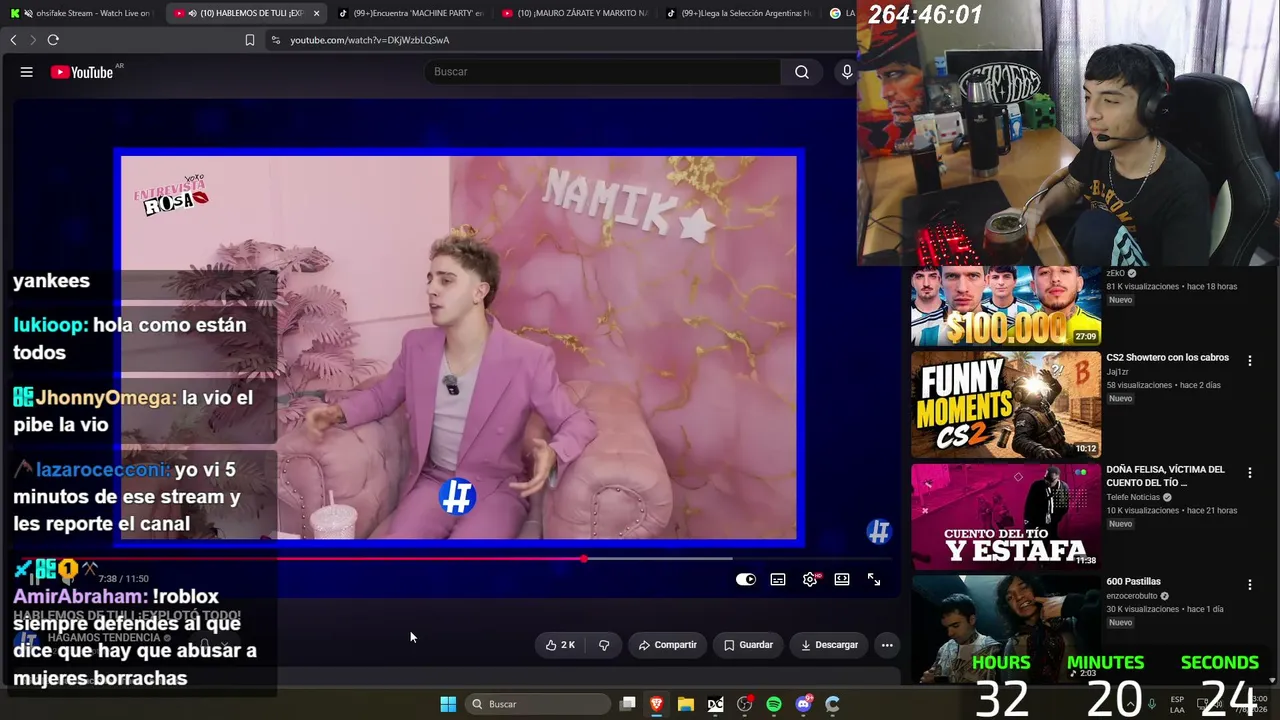Click the Windows taskbar Buscar search box
The width and height of the screenshot is (1280, 720).
[x=538, y=704]
